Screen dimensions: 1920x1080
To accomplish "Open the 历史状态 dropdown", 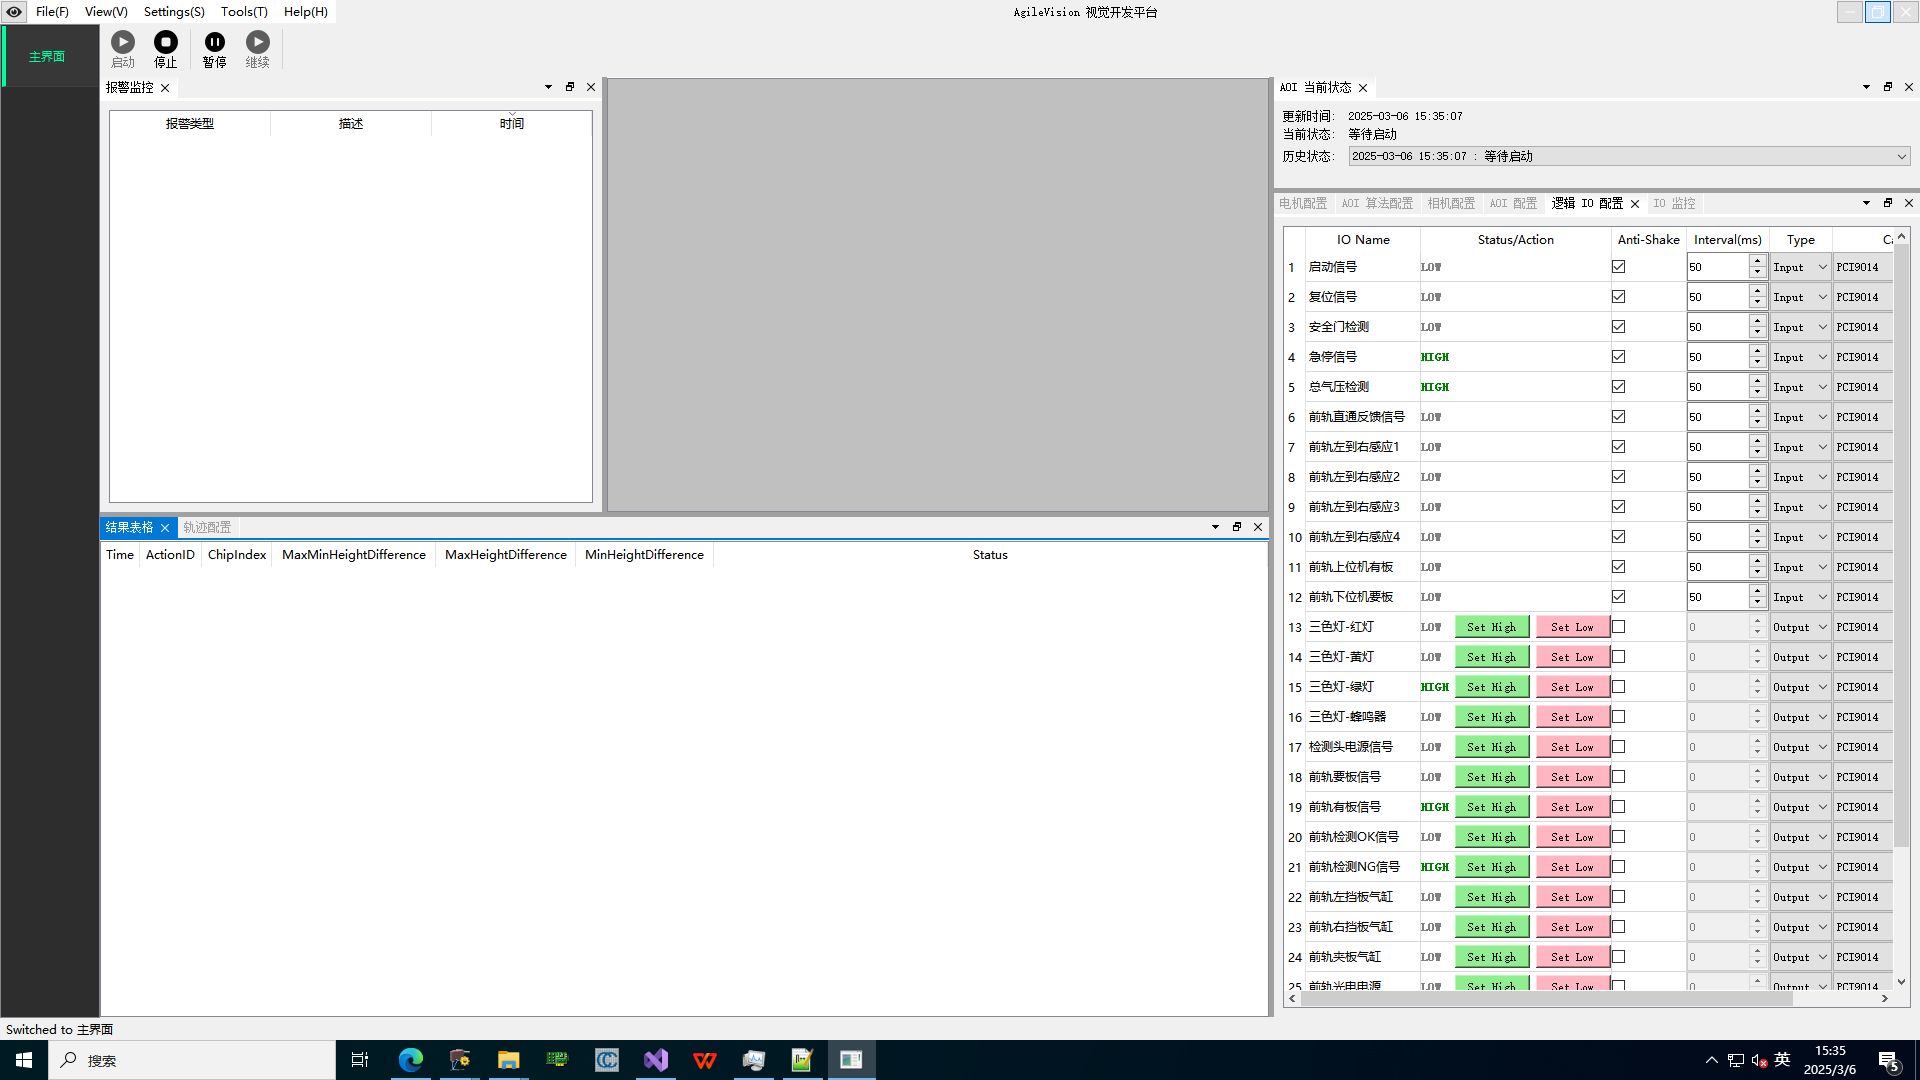I will (x=1629, y=156).
